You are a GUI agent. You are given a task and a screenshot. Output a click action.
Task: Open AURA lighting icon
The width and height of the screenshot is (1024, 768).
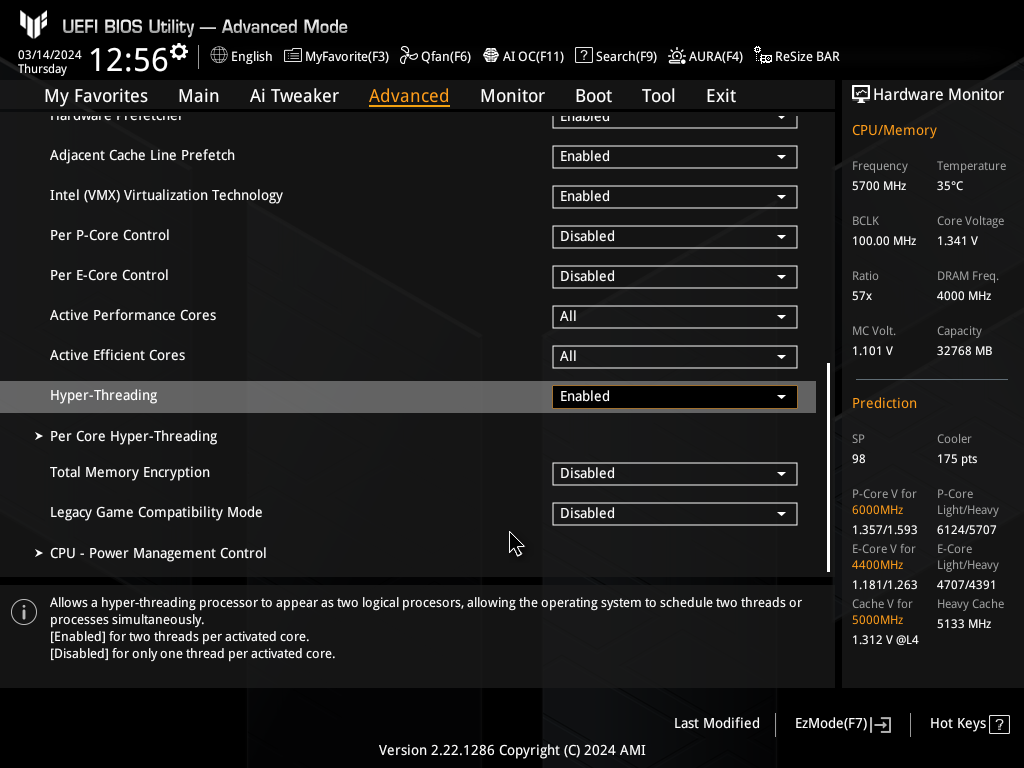[677, 56]
